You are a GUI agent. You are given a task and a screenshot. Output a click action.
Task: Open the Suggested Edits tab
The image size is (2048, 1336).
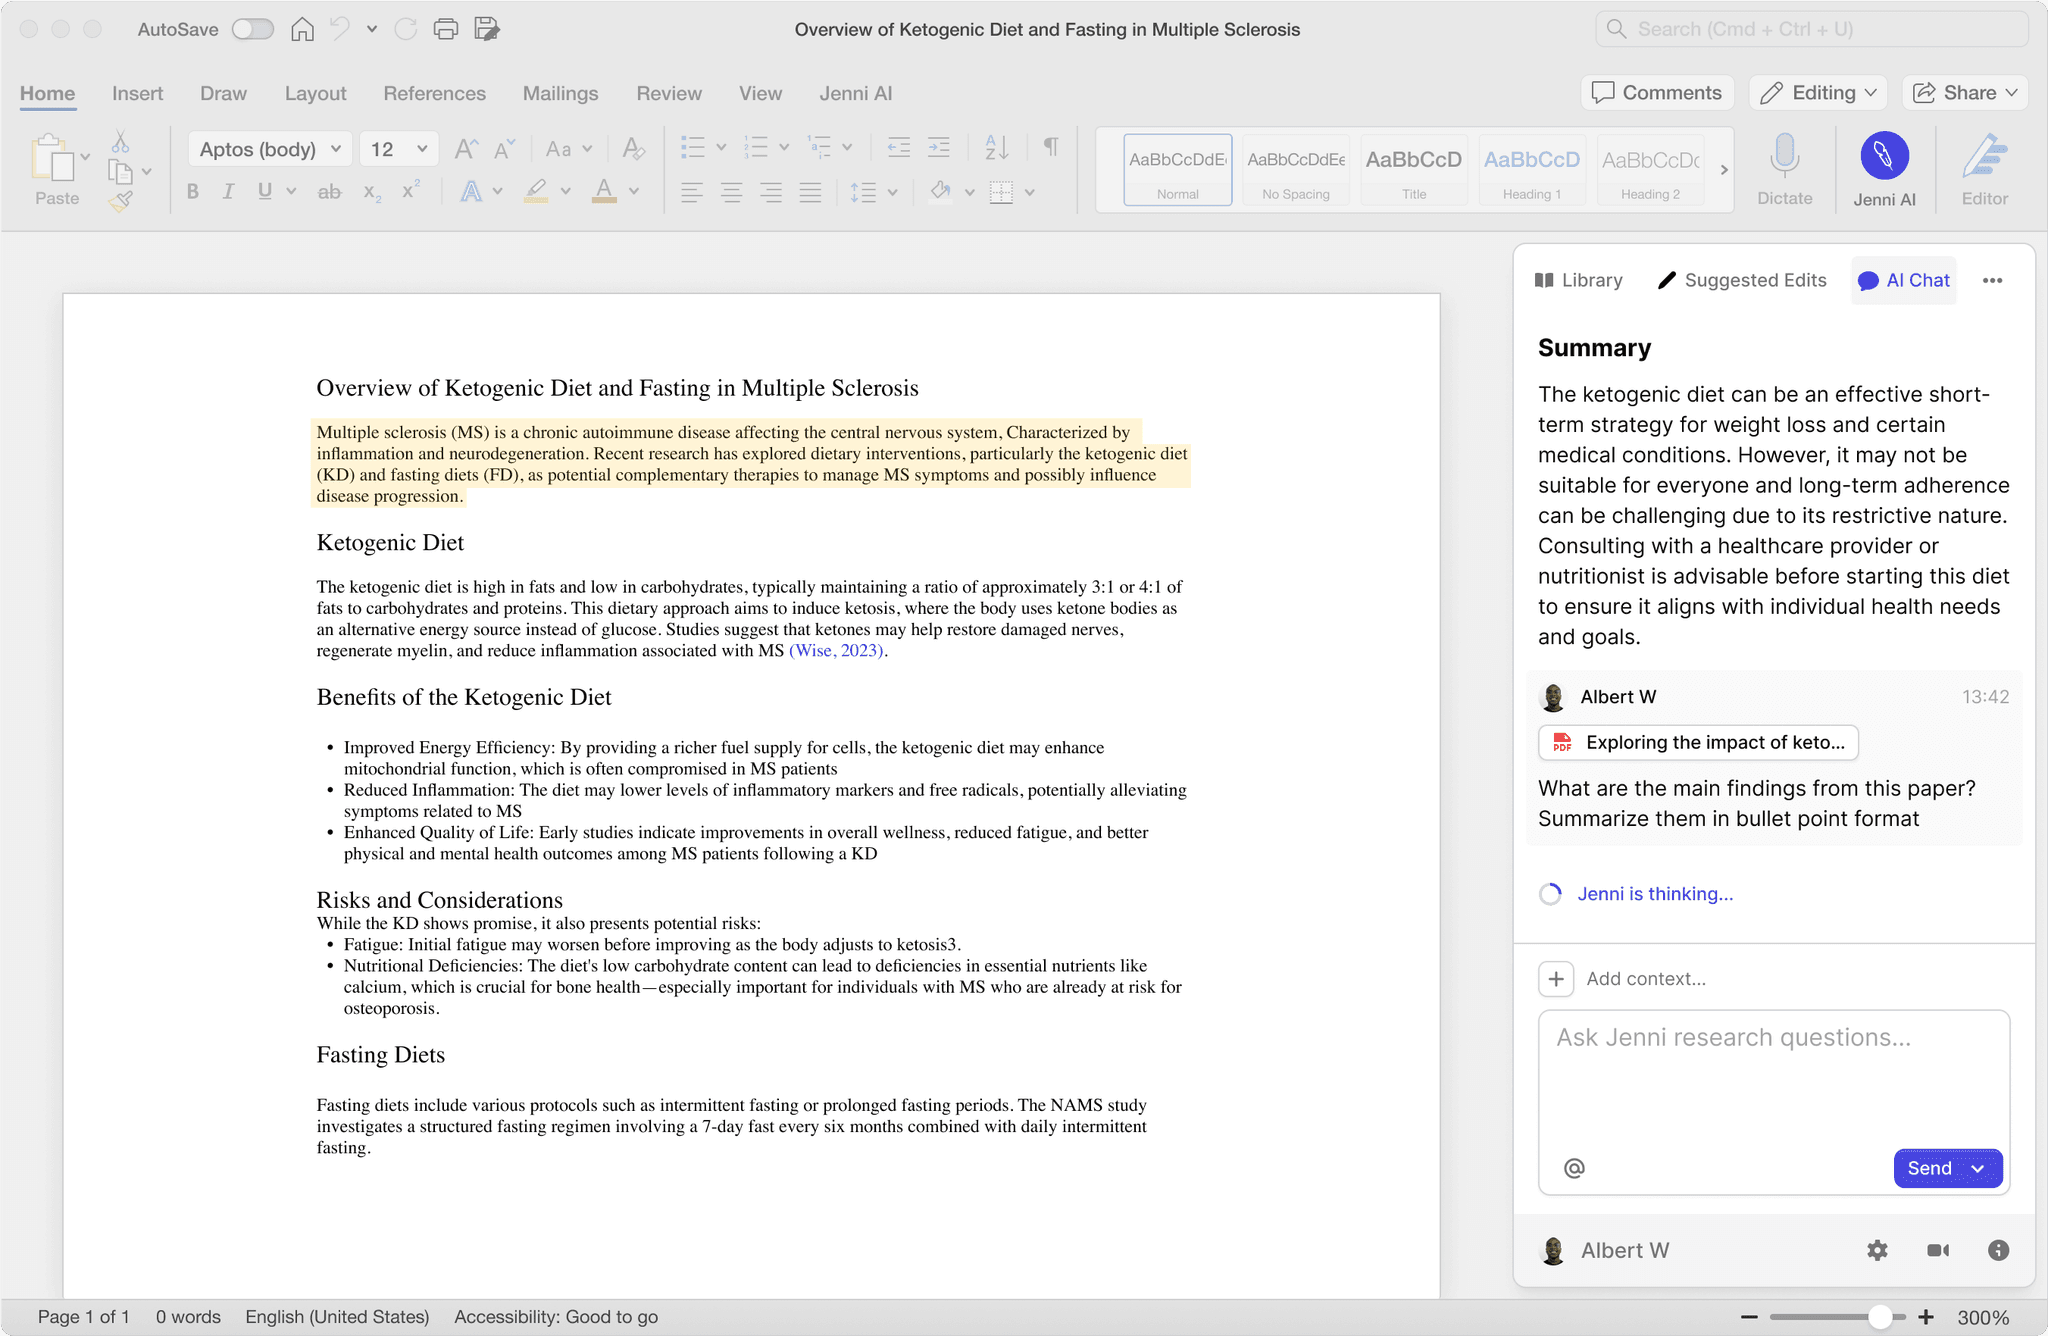(x=1741, y=280)
